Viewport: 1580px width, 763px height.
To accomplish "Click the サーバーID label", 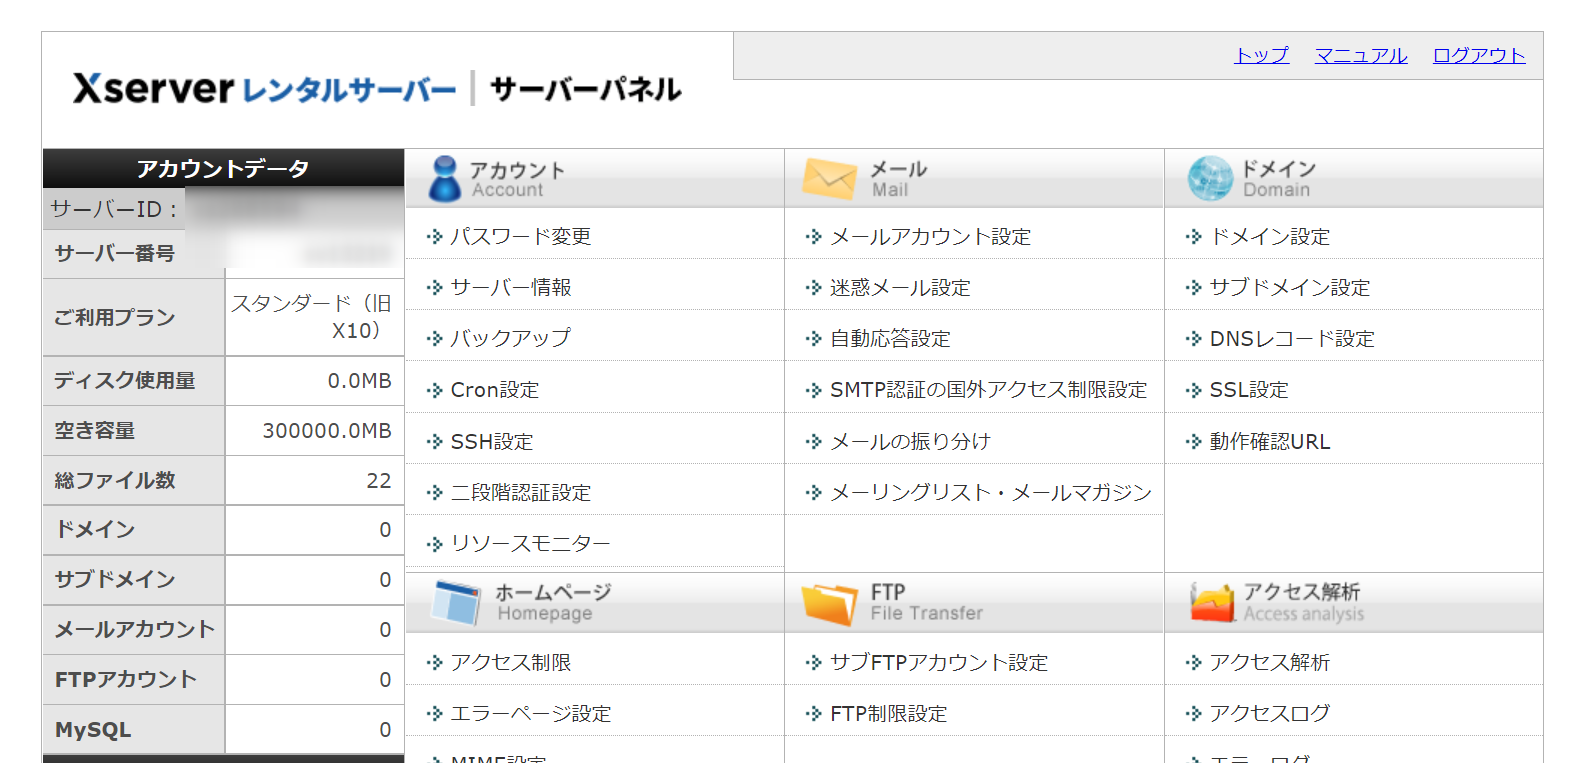I will pos(114,209).
